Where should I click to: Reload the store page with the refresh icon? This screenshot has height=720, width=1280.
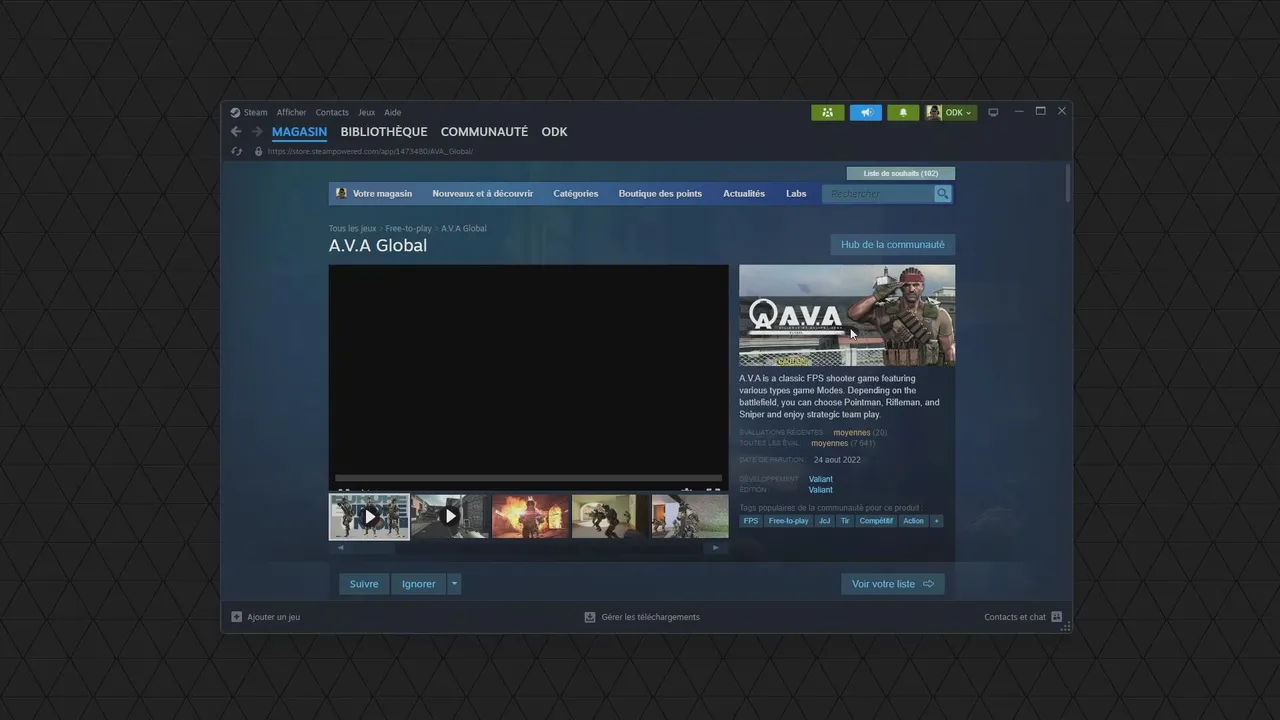237,152
